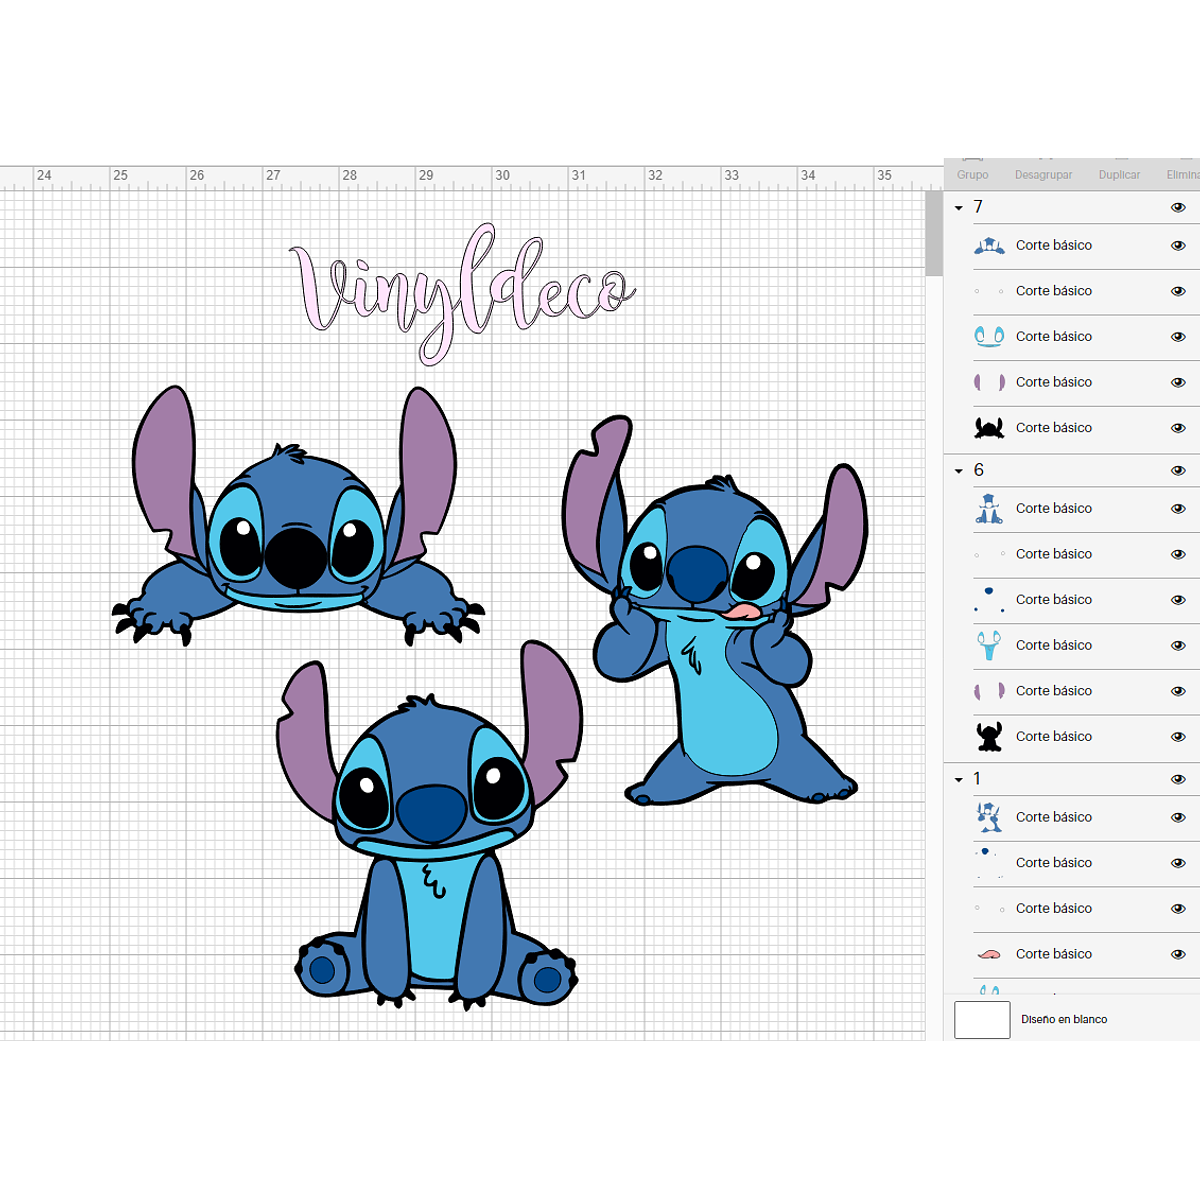
Task: Collapse group 6 in the layers panel
Action: point(959,469)
